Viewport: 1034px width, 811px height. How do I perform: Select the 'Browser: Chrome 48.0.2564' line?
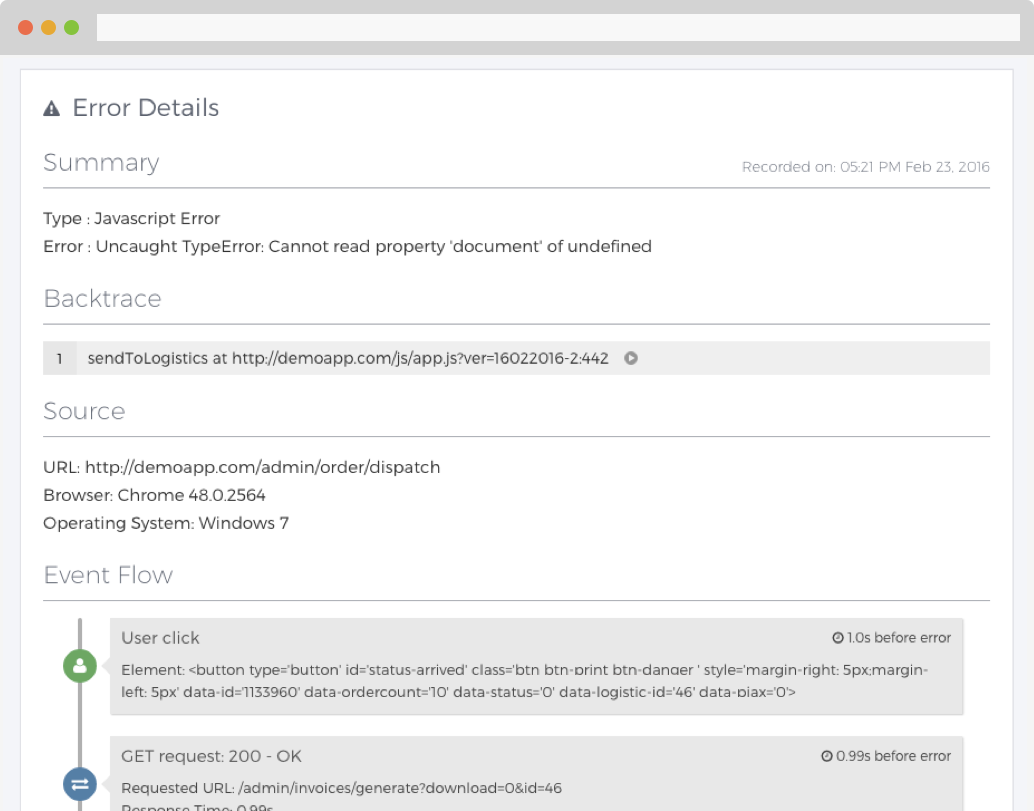click(154, 495)
